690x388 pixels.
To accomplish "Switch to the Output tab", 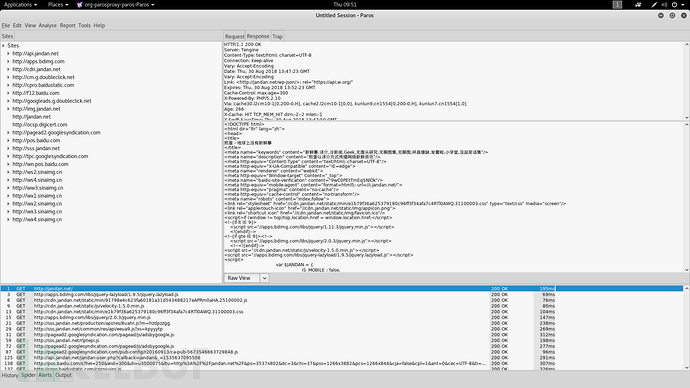I will 63,375.
